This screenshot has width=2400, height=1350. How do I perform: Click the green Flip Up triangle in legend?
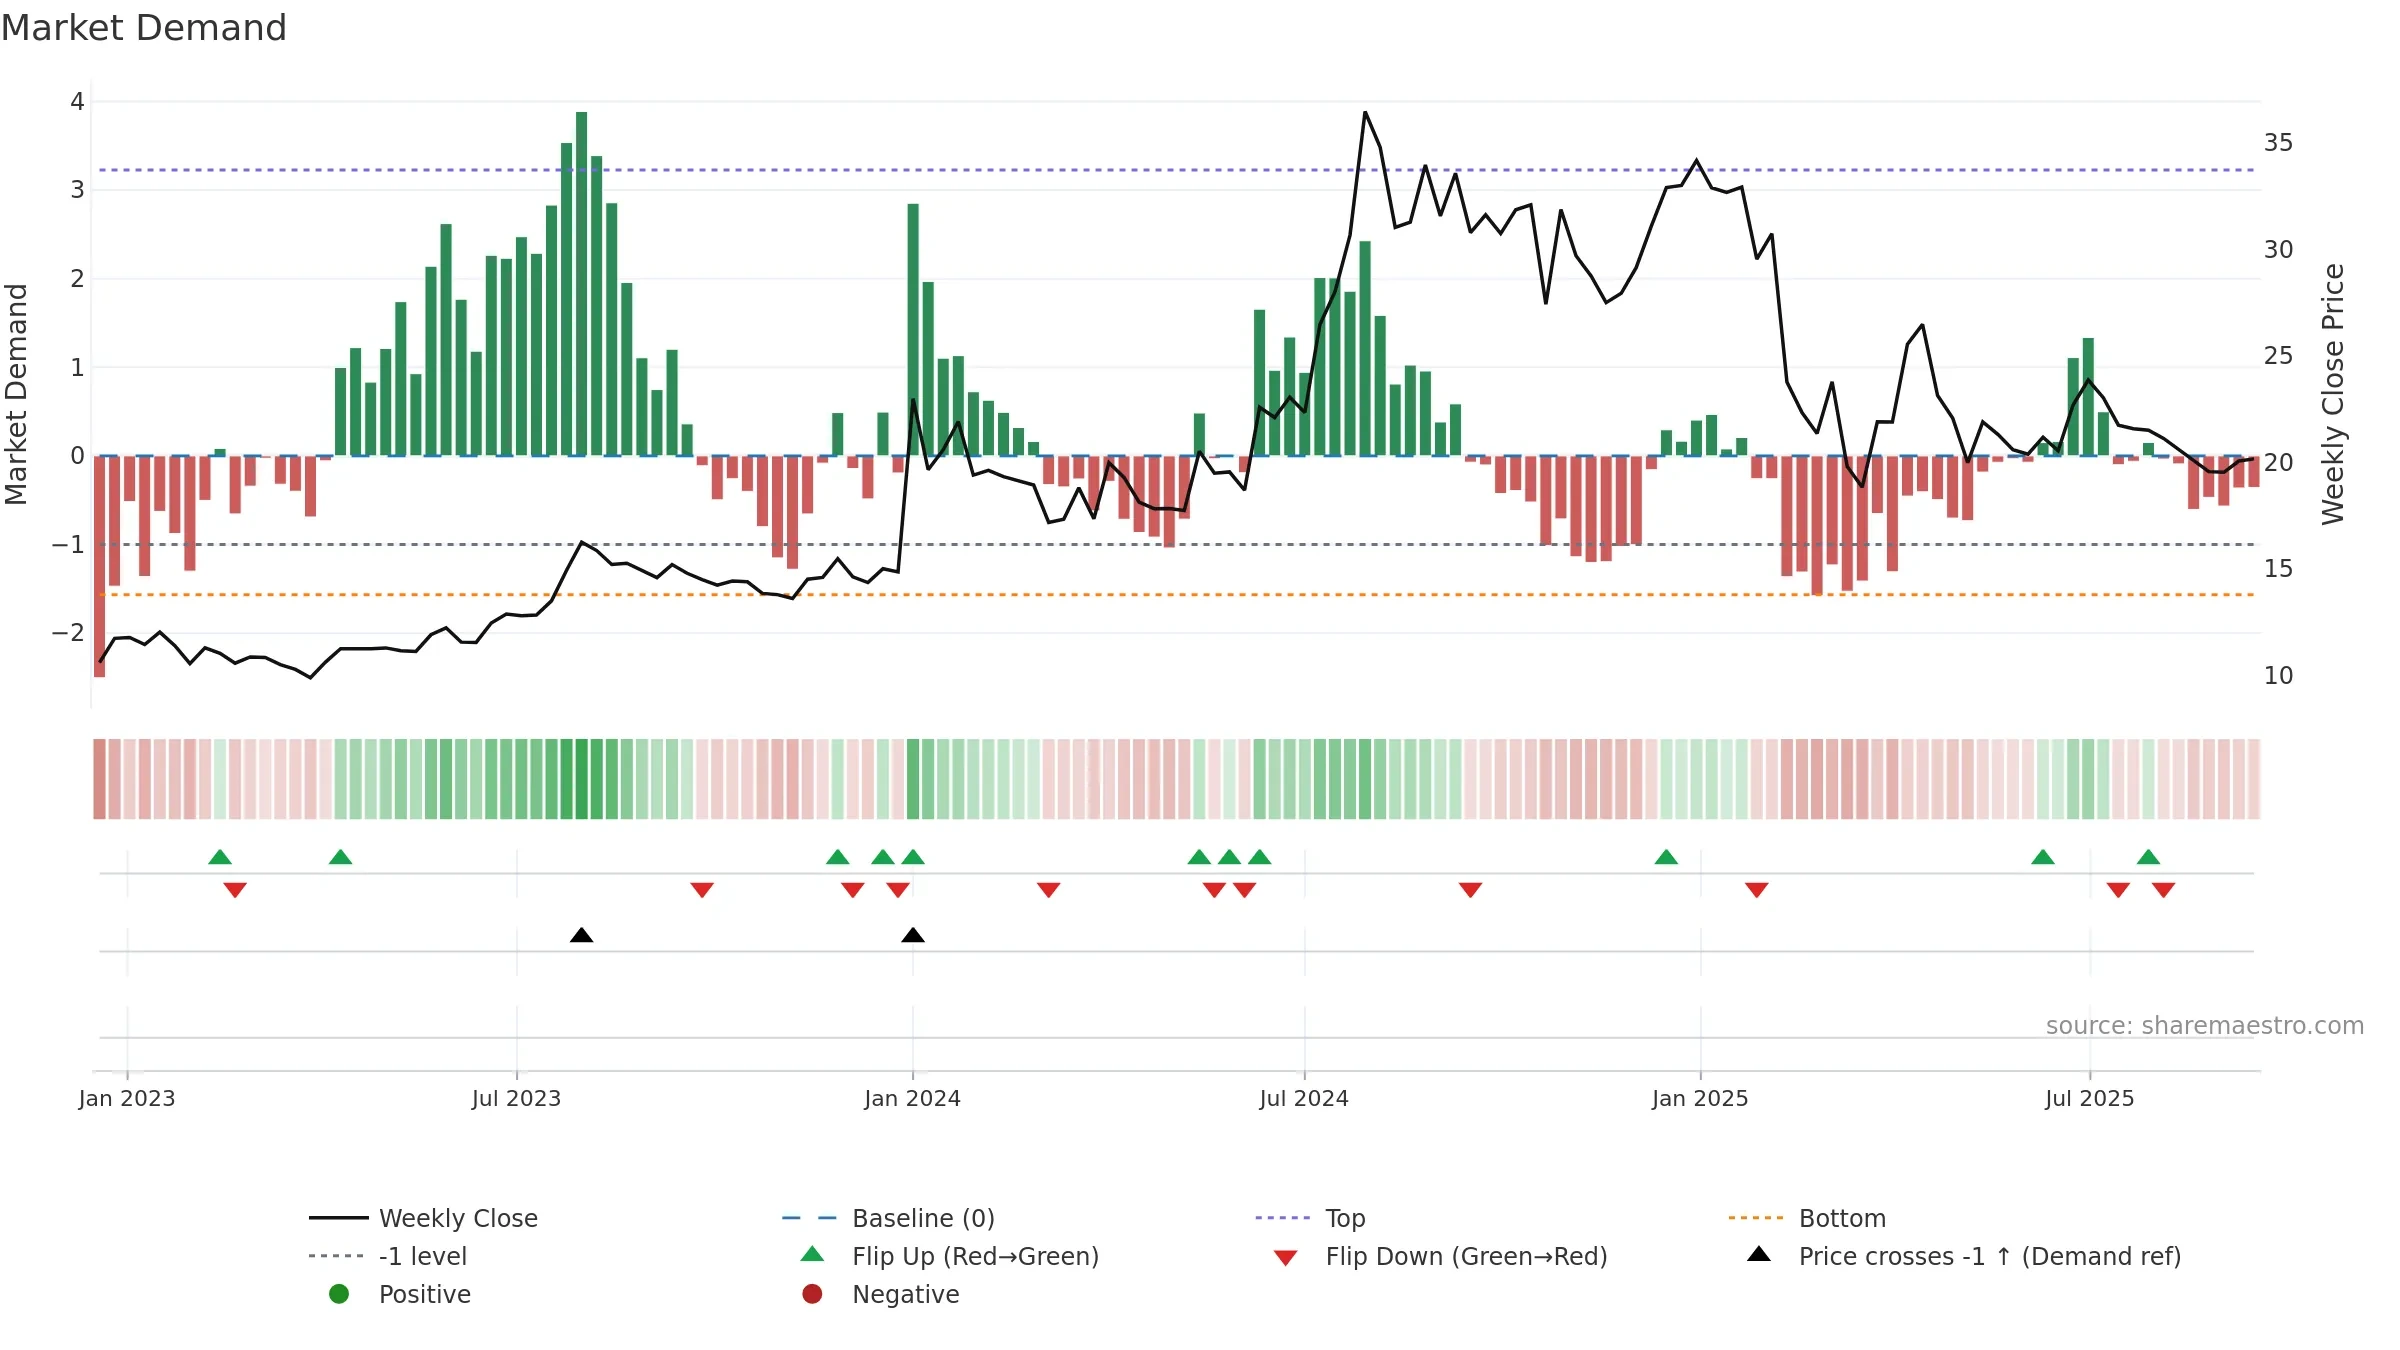coord(813,1254)
